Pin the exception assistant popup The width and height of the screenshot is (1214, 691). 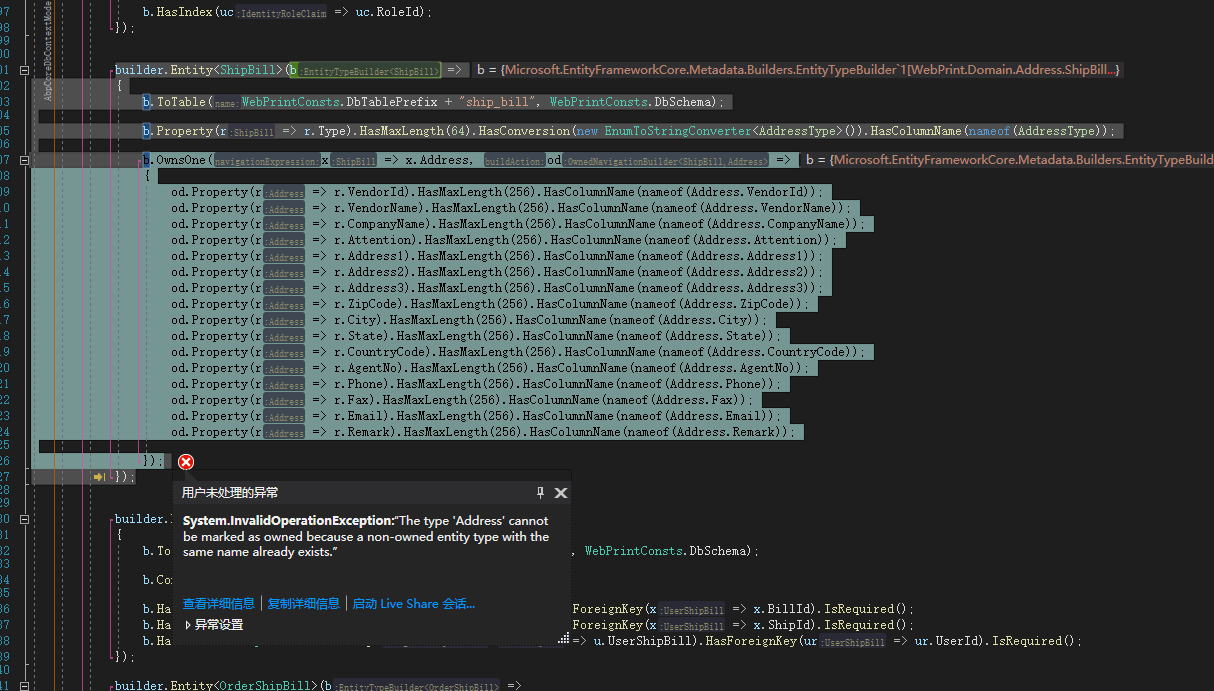tap(539, 492)
